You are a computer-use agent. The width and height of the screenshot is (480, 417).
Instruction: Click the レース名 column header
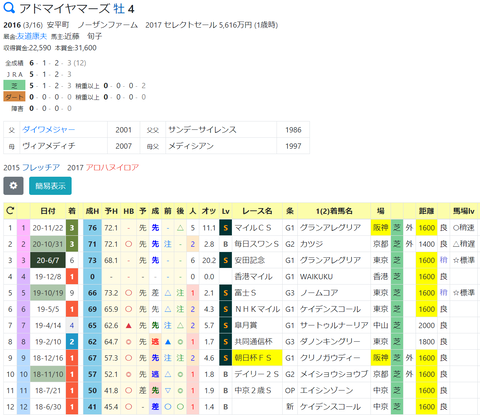pyautogui.click(x=257, y=211)
